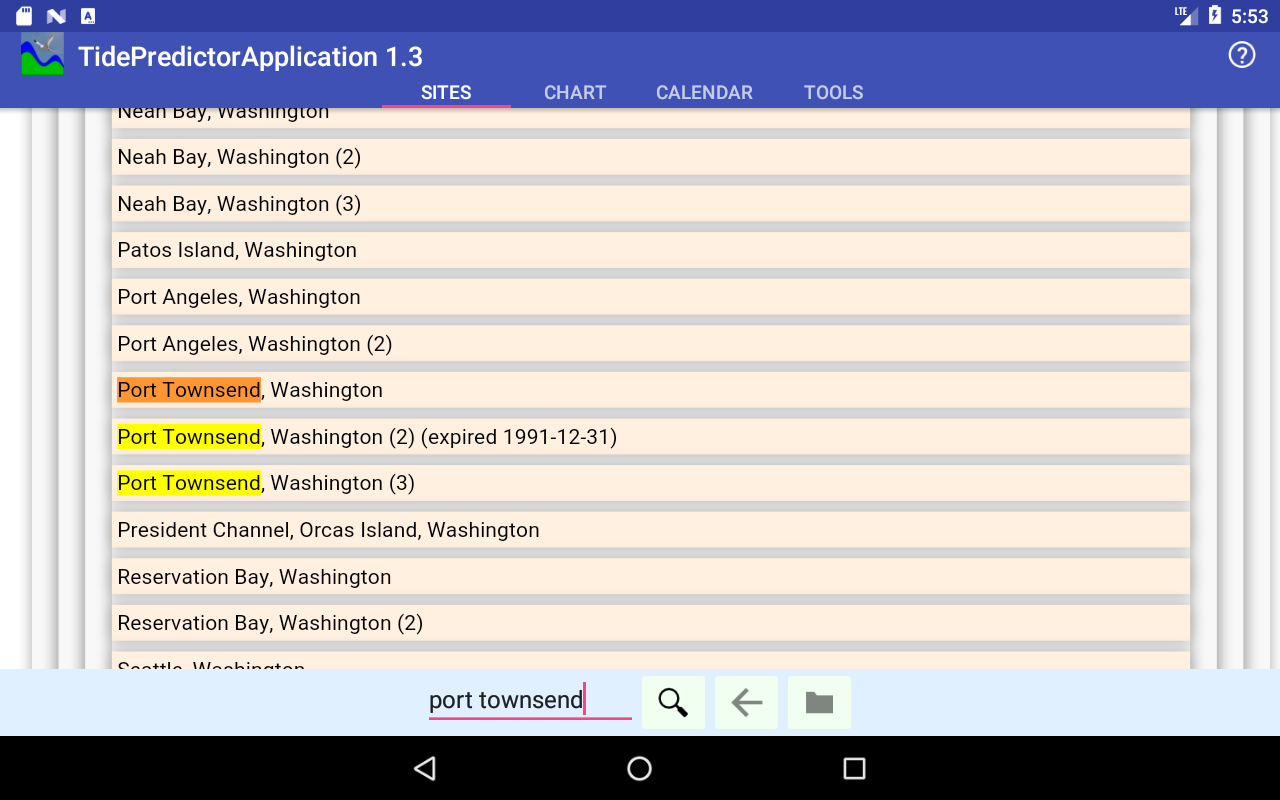Select Port Angeles, Washington (2)

pos(651,344)
